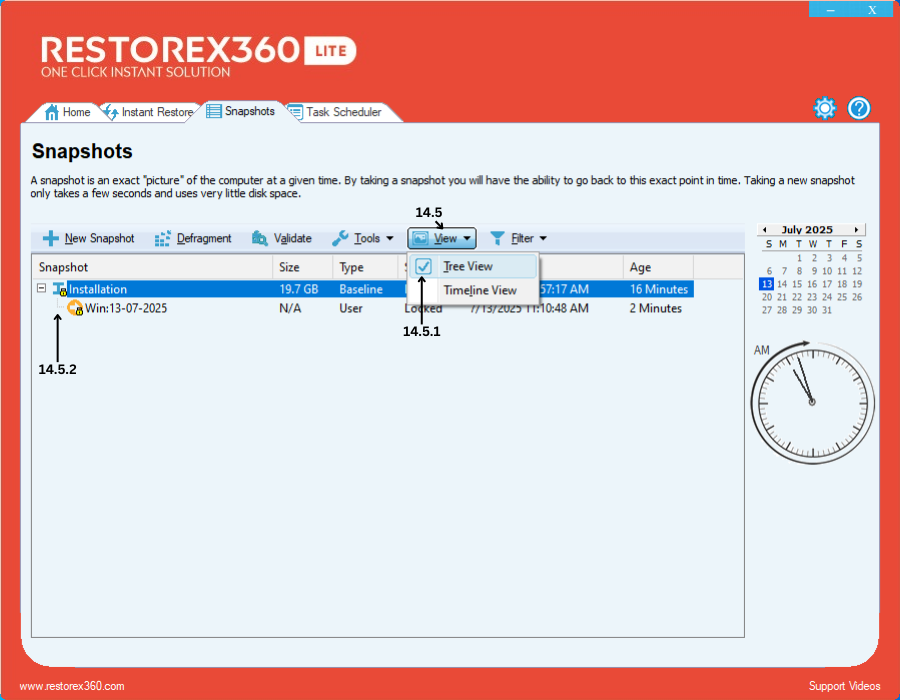
Task: Click the New Snapshot plus icon
Action: (x=50, y=239)
